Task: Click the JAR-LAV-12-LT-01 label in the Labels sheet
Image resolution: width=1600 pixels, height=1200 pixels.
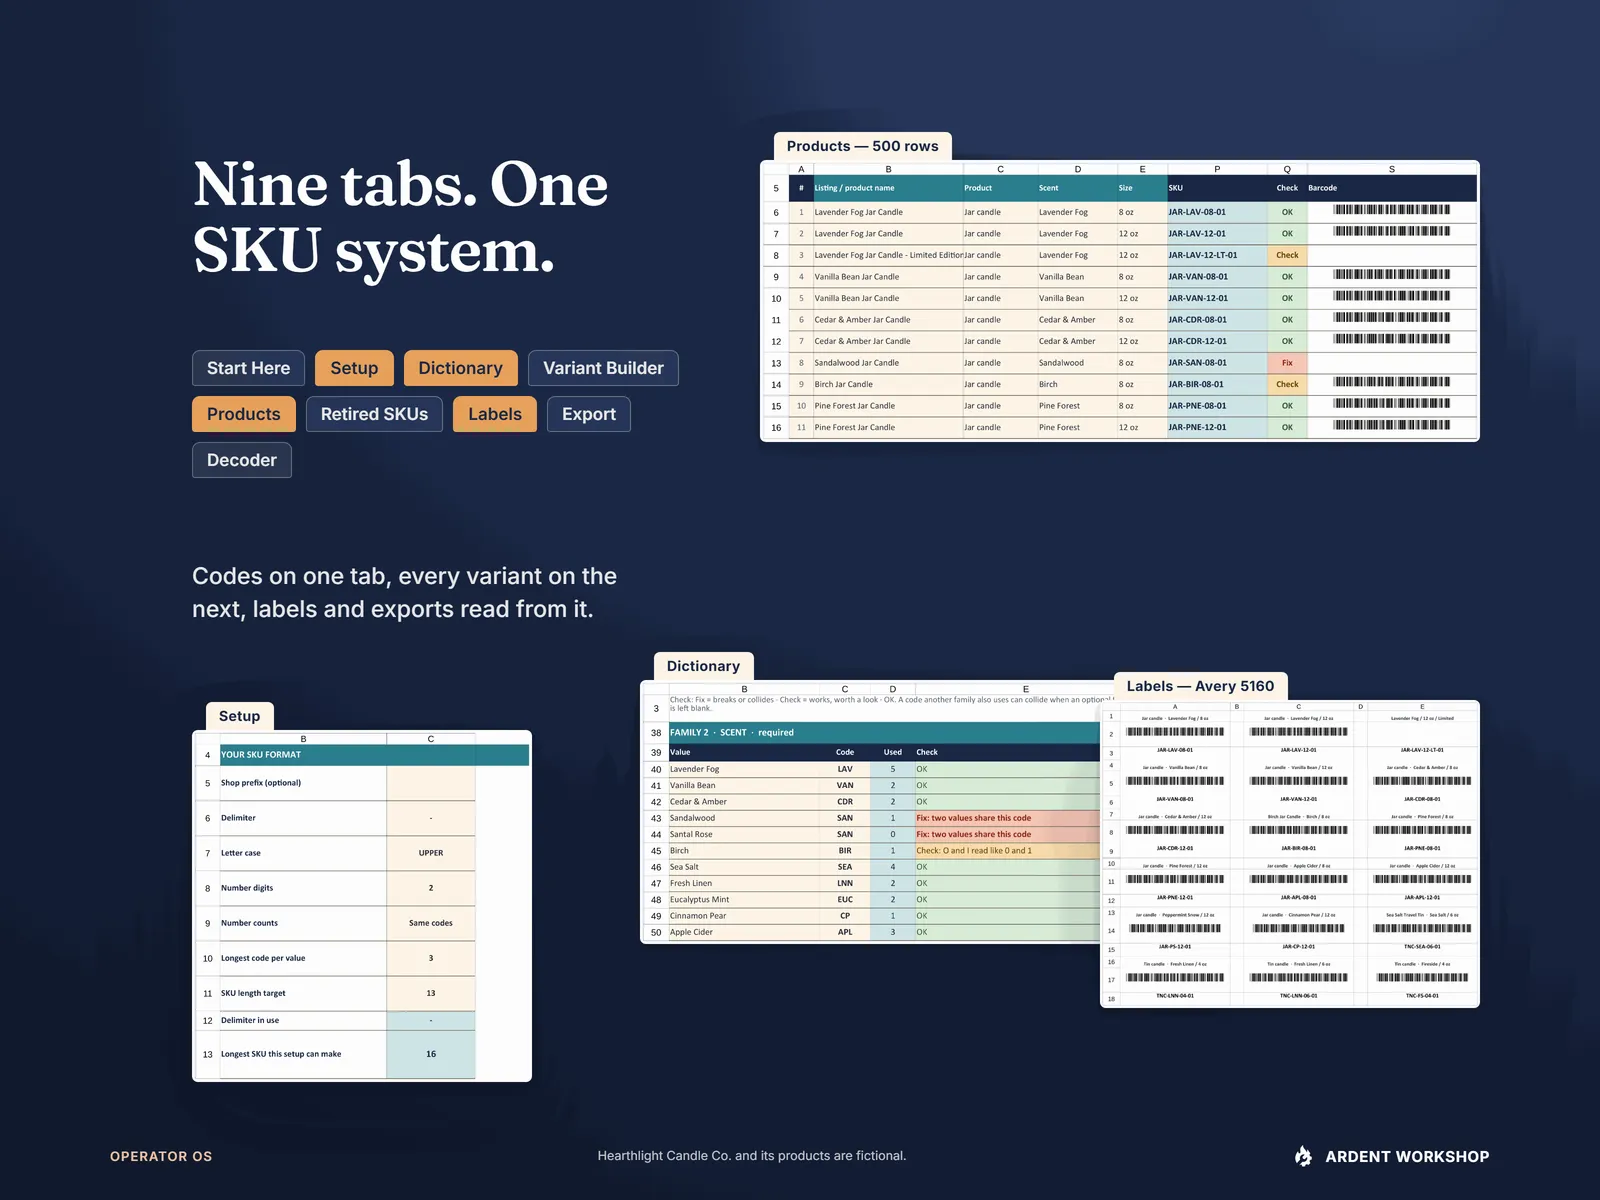Action: tap(1422, 749)
